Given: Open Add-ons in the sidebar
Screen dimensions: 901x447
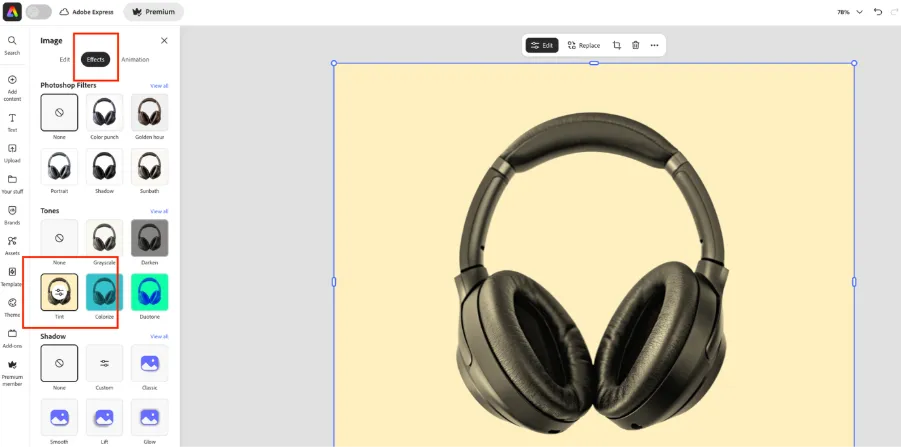Looking at the screenshot, I should click(12, 338).
